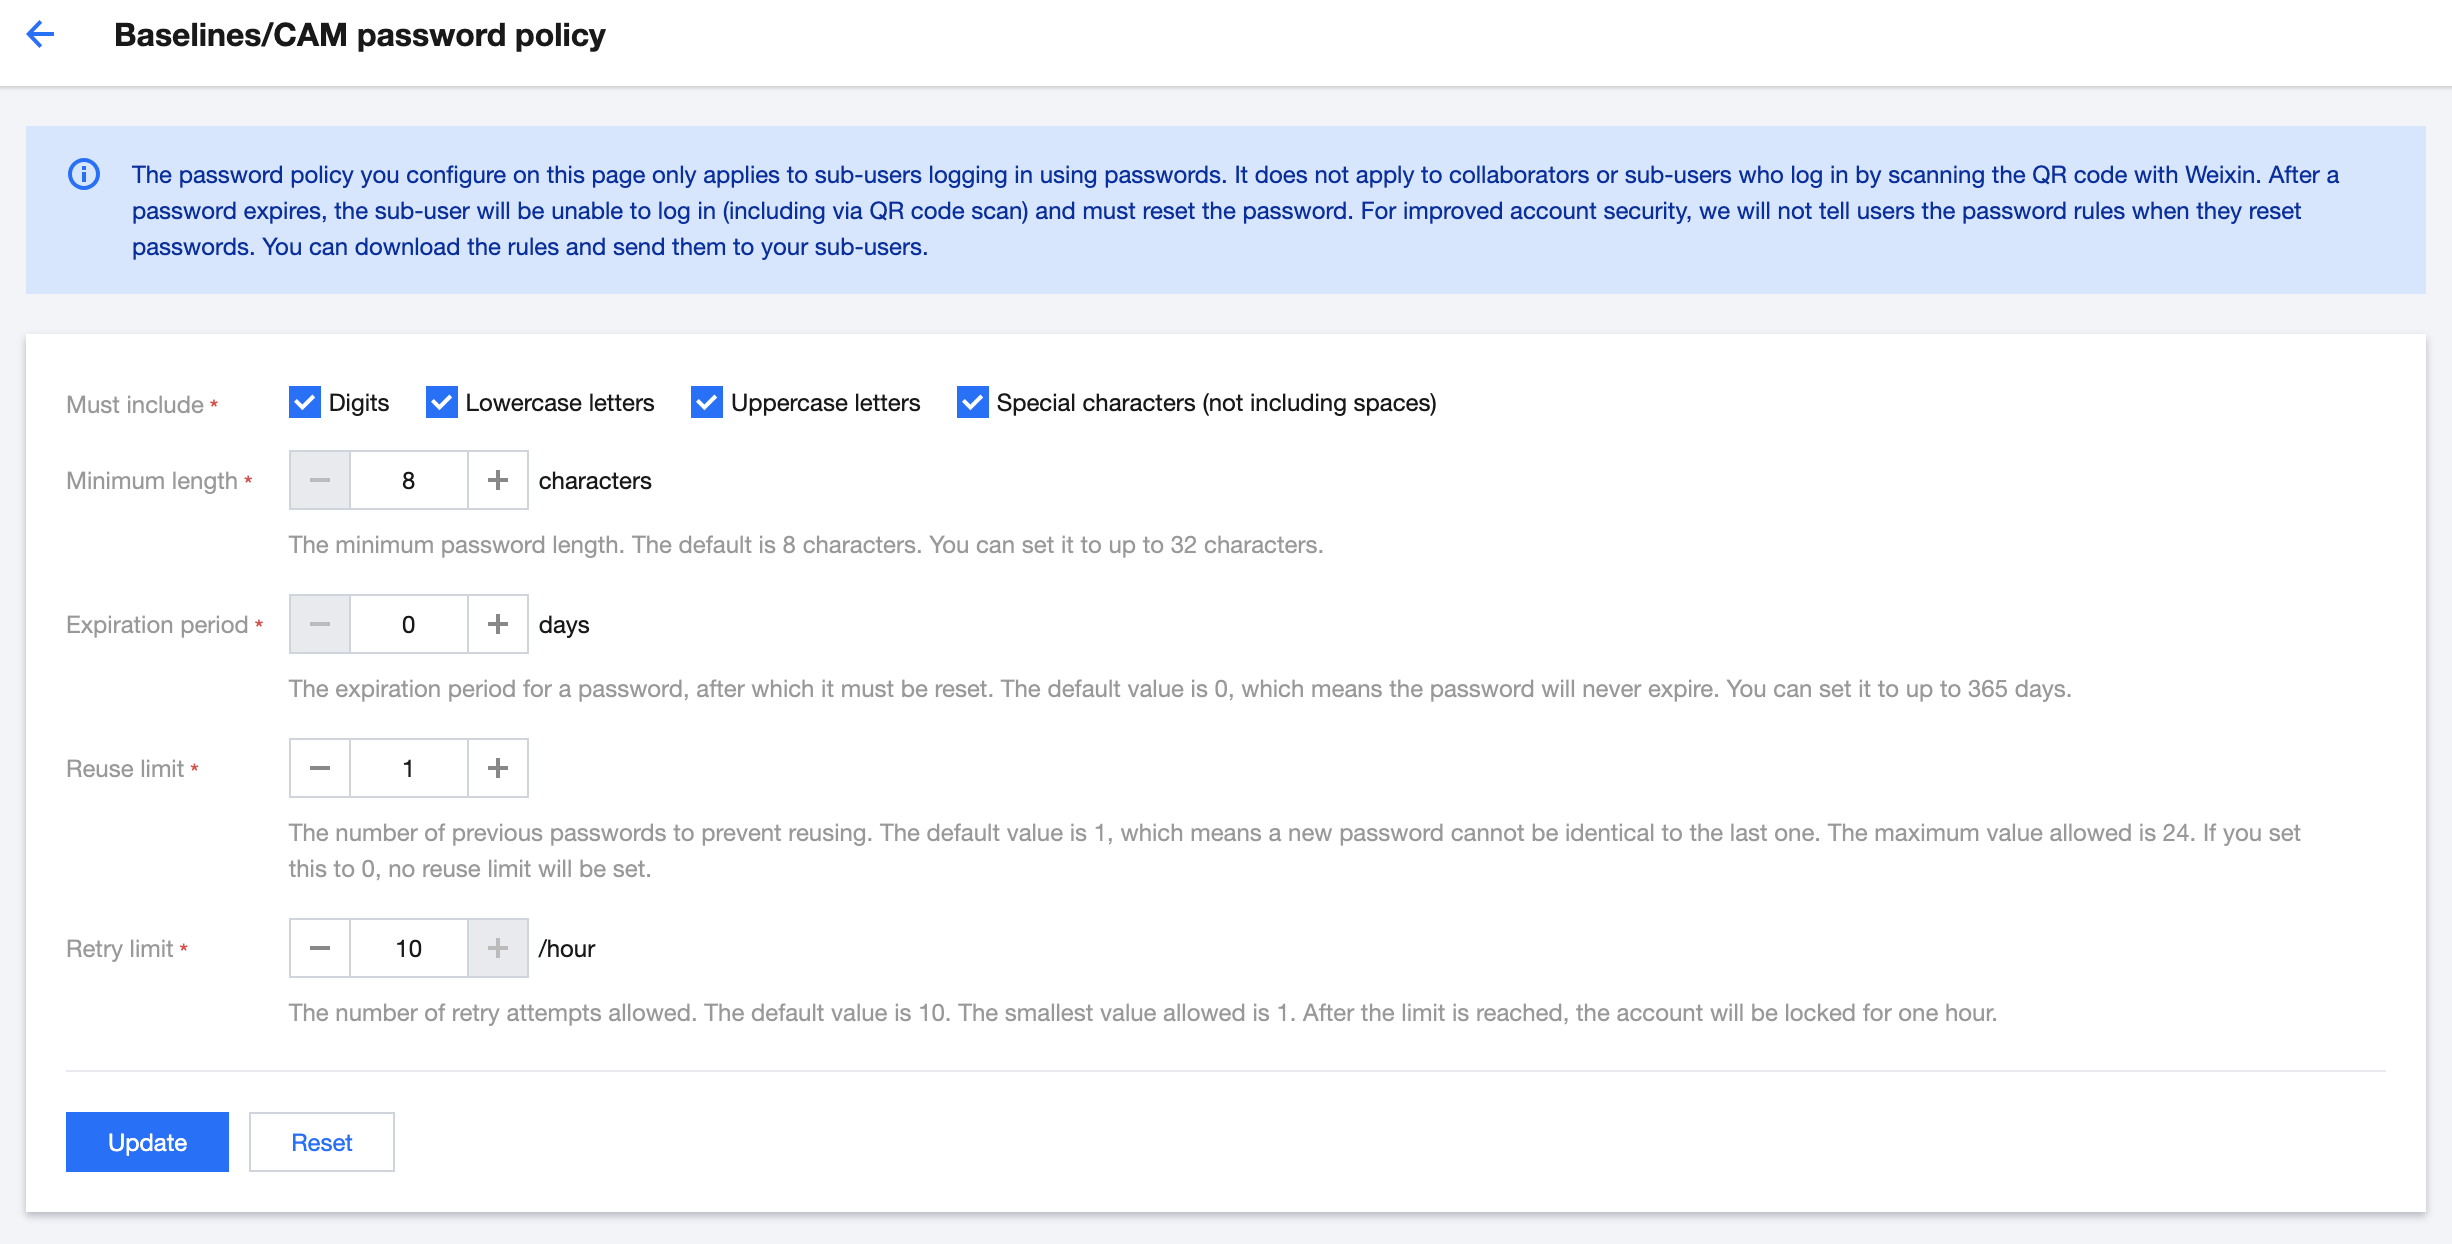Uncheck Special characters checkbox
2452x1244 pixels.
972,402
